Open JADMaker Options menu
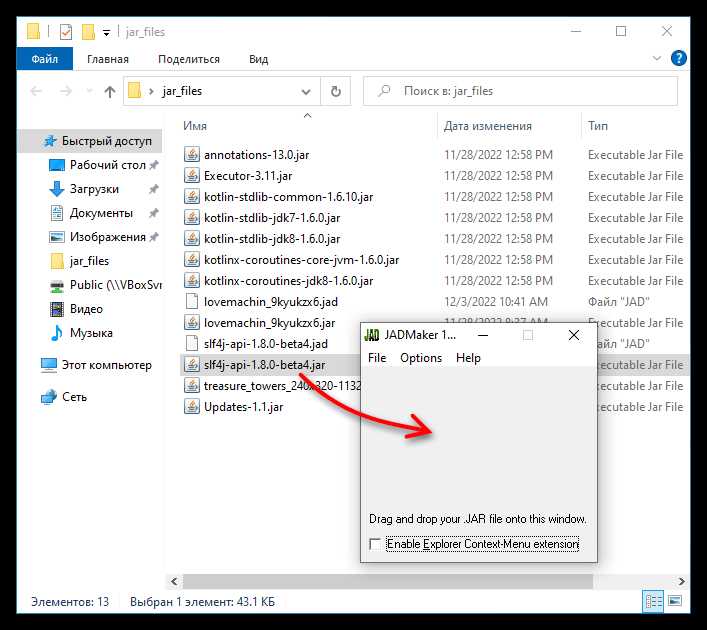 tap(421, 358)
